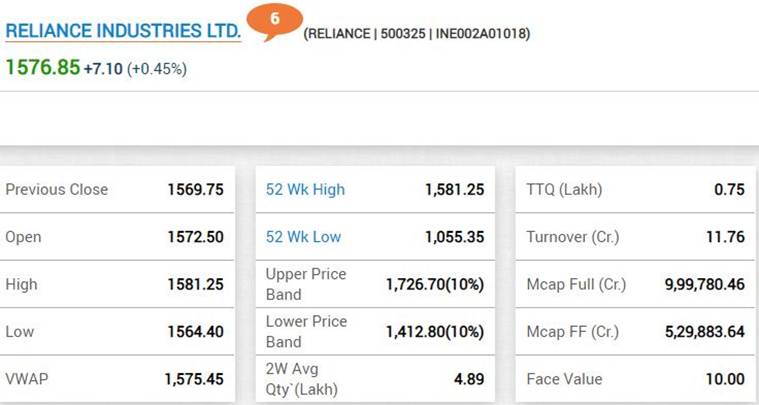Select the Face Value row value 10.00
Screen dimensions: 759x405
point(724,379)
